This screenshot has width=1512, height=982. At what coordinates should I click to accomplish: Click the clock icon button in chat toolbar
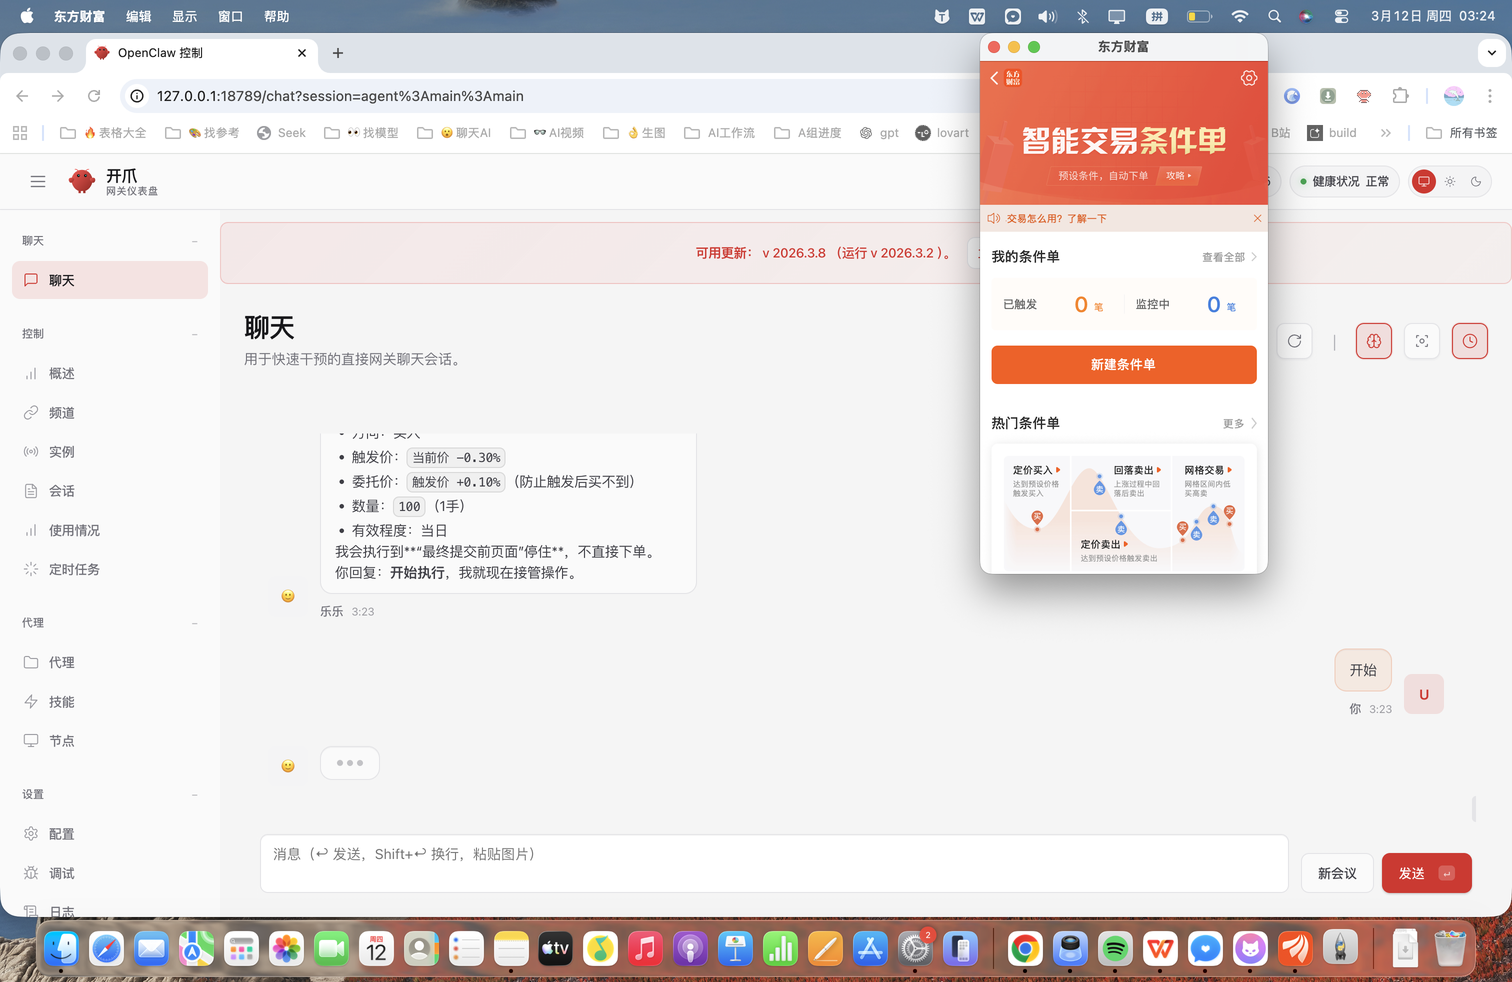click(1469, 341)
